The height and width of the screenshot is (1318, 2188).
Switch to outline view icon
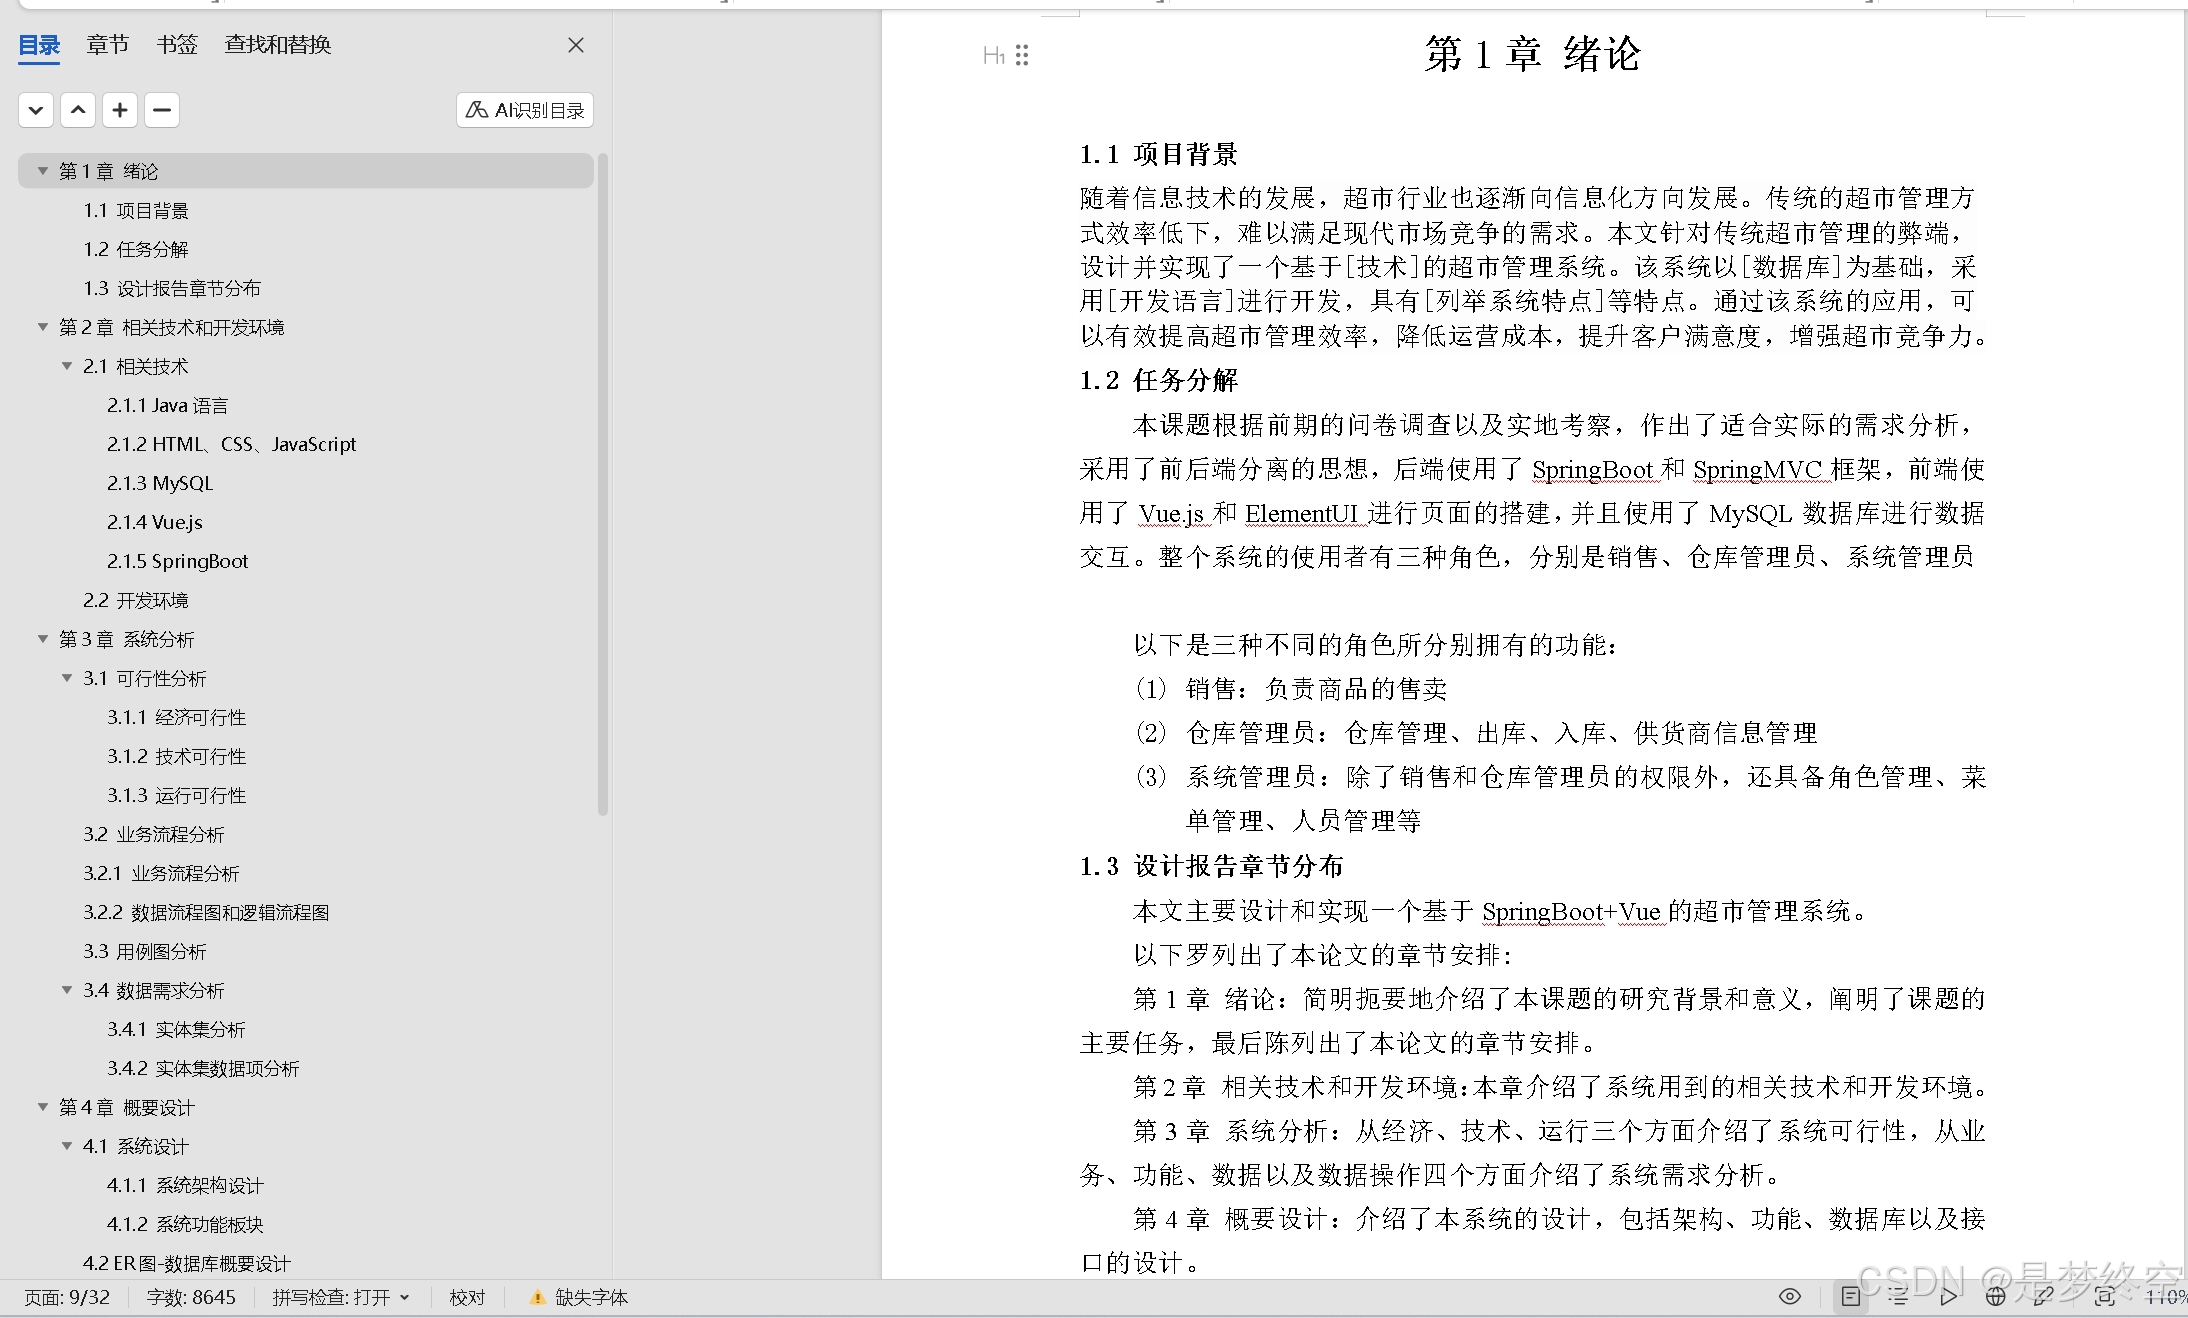click(1898, 1297)
